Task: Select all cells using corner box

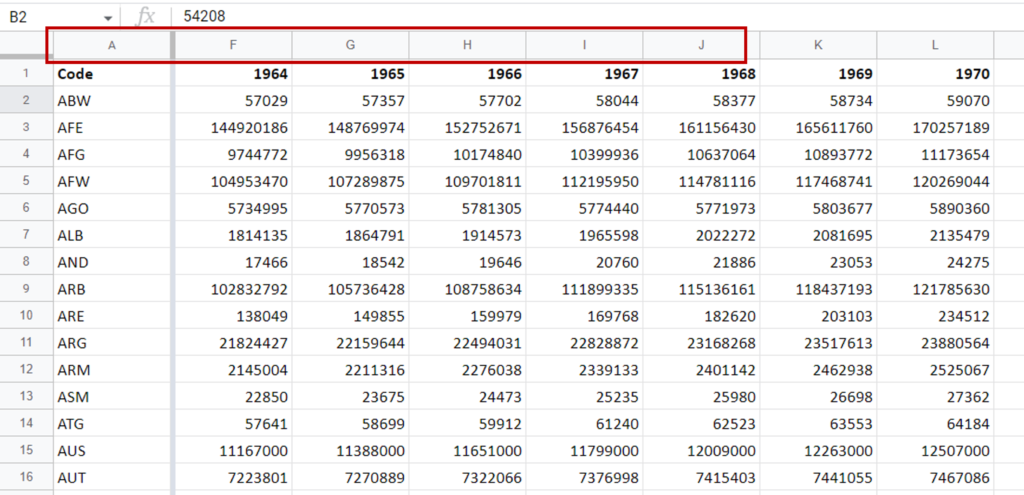Action: 25,45
